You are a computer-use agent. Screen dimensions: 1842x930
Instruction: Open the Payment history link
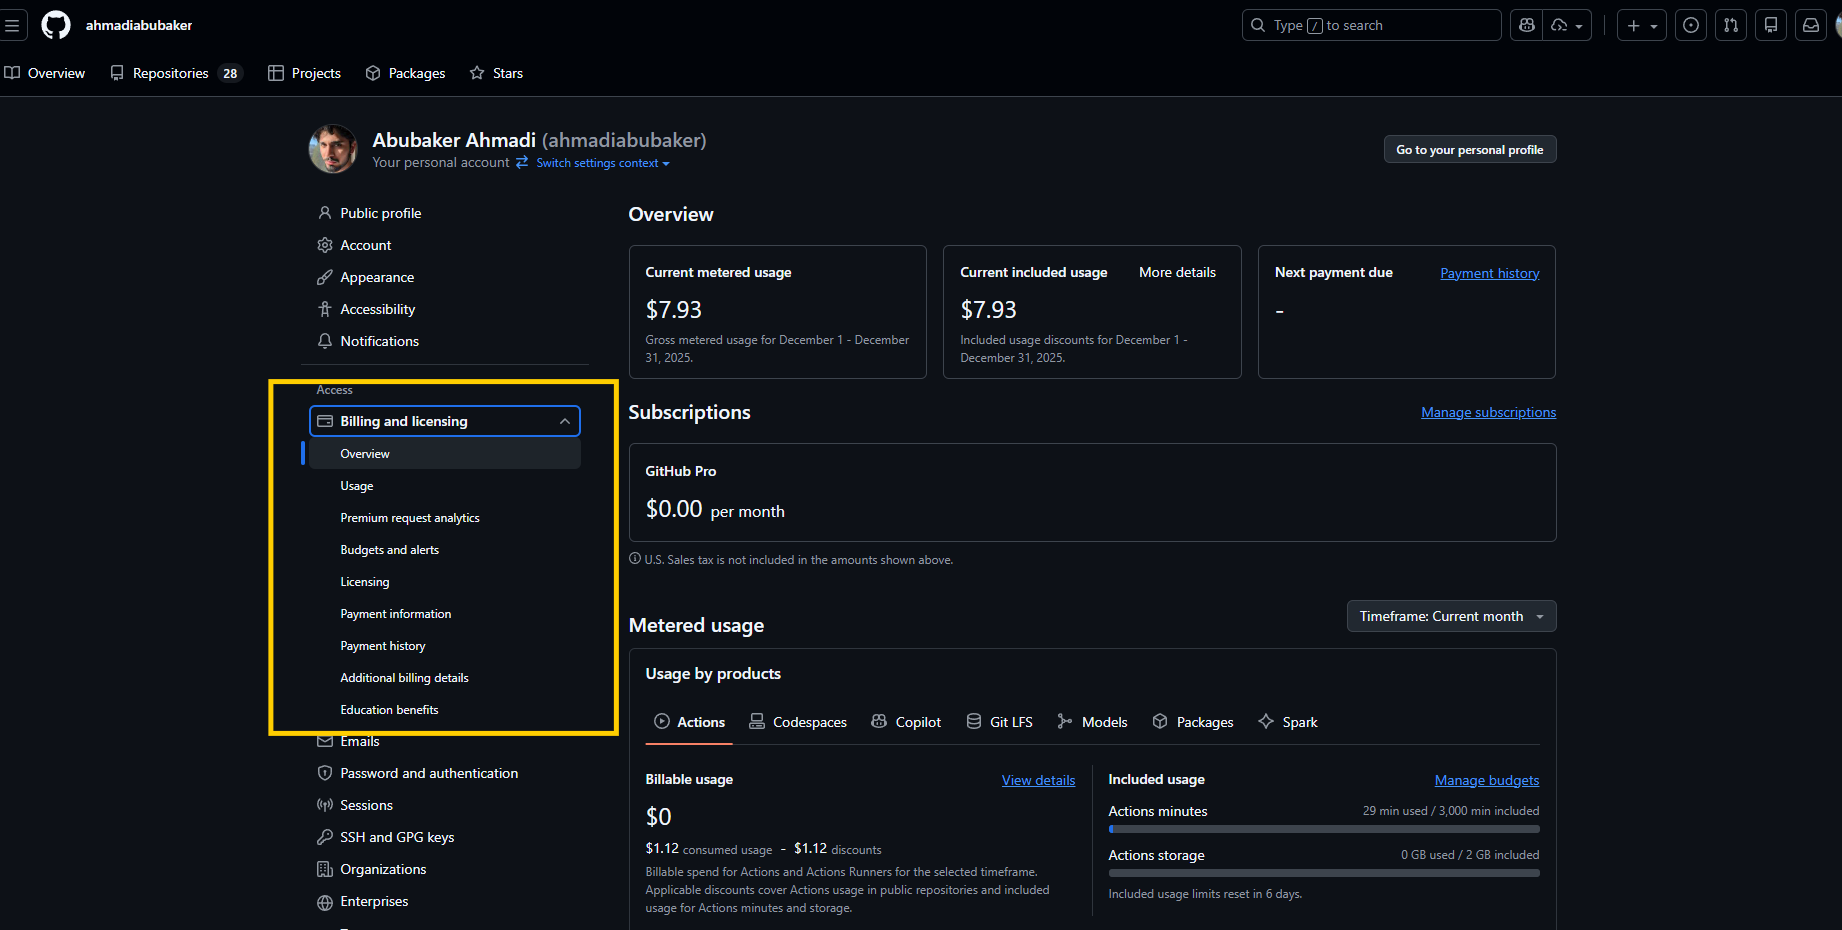tap(1489, 273)
